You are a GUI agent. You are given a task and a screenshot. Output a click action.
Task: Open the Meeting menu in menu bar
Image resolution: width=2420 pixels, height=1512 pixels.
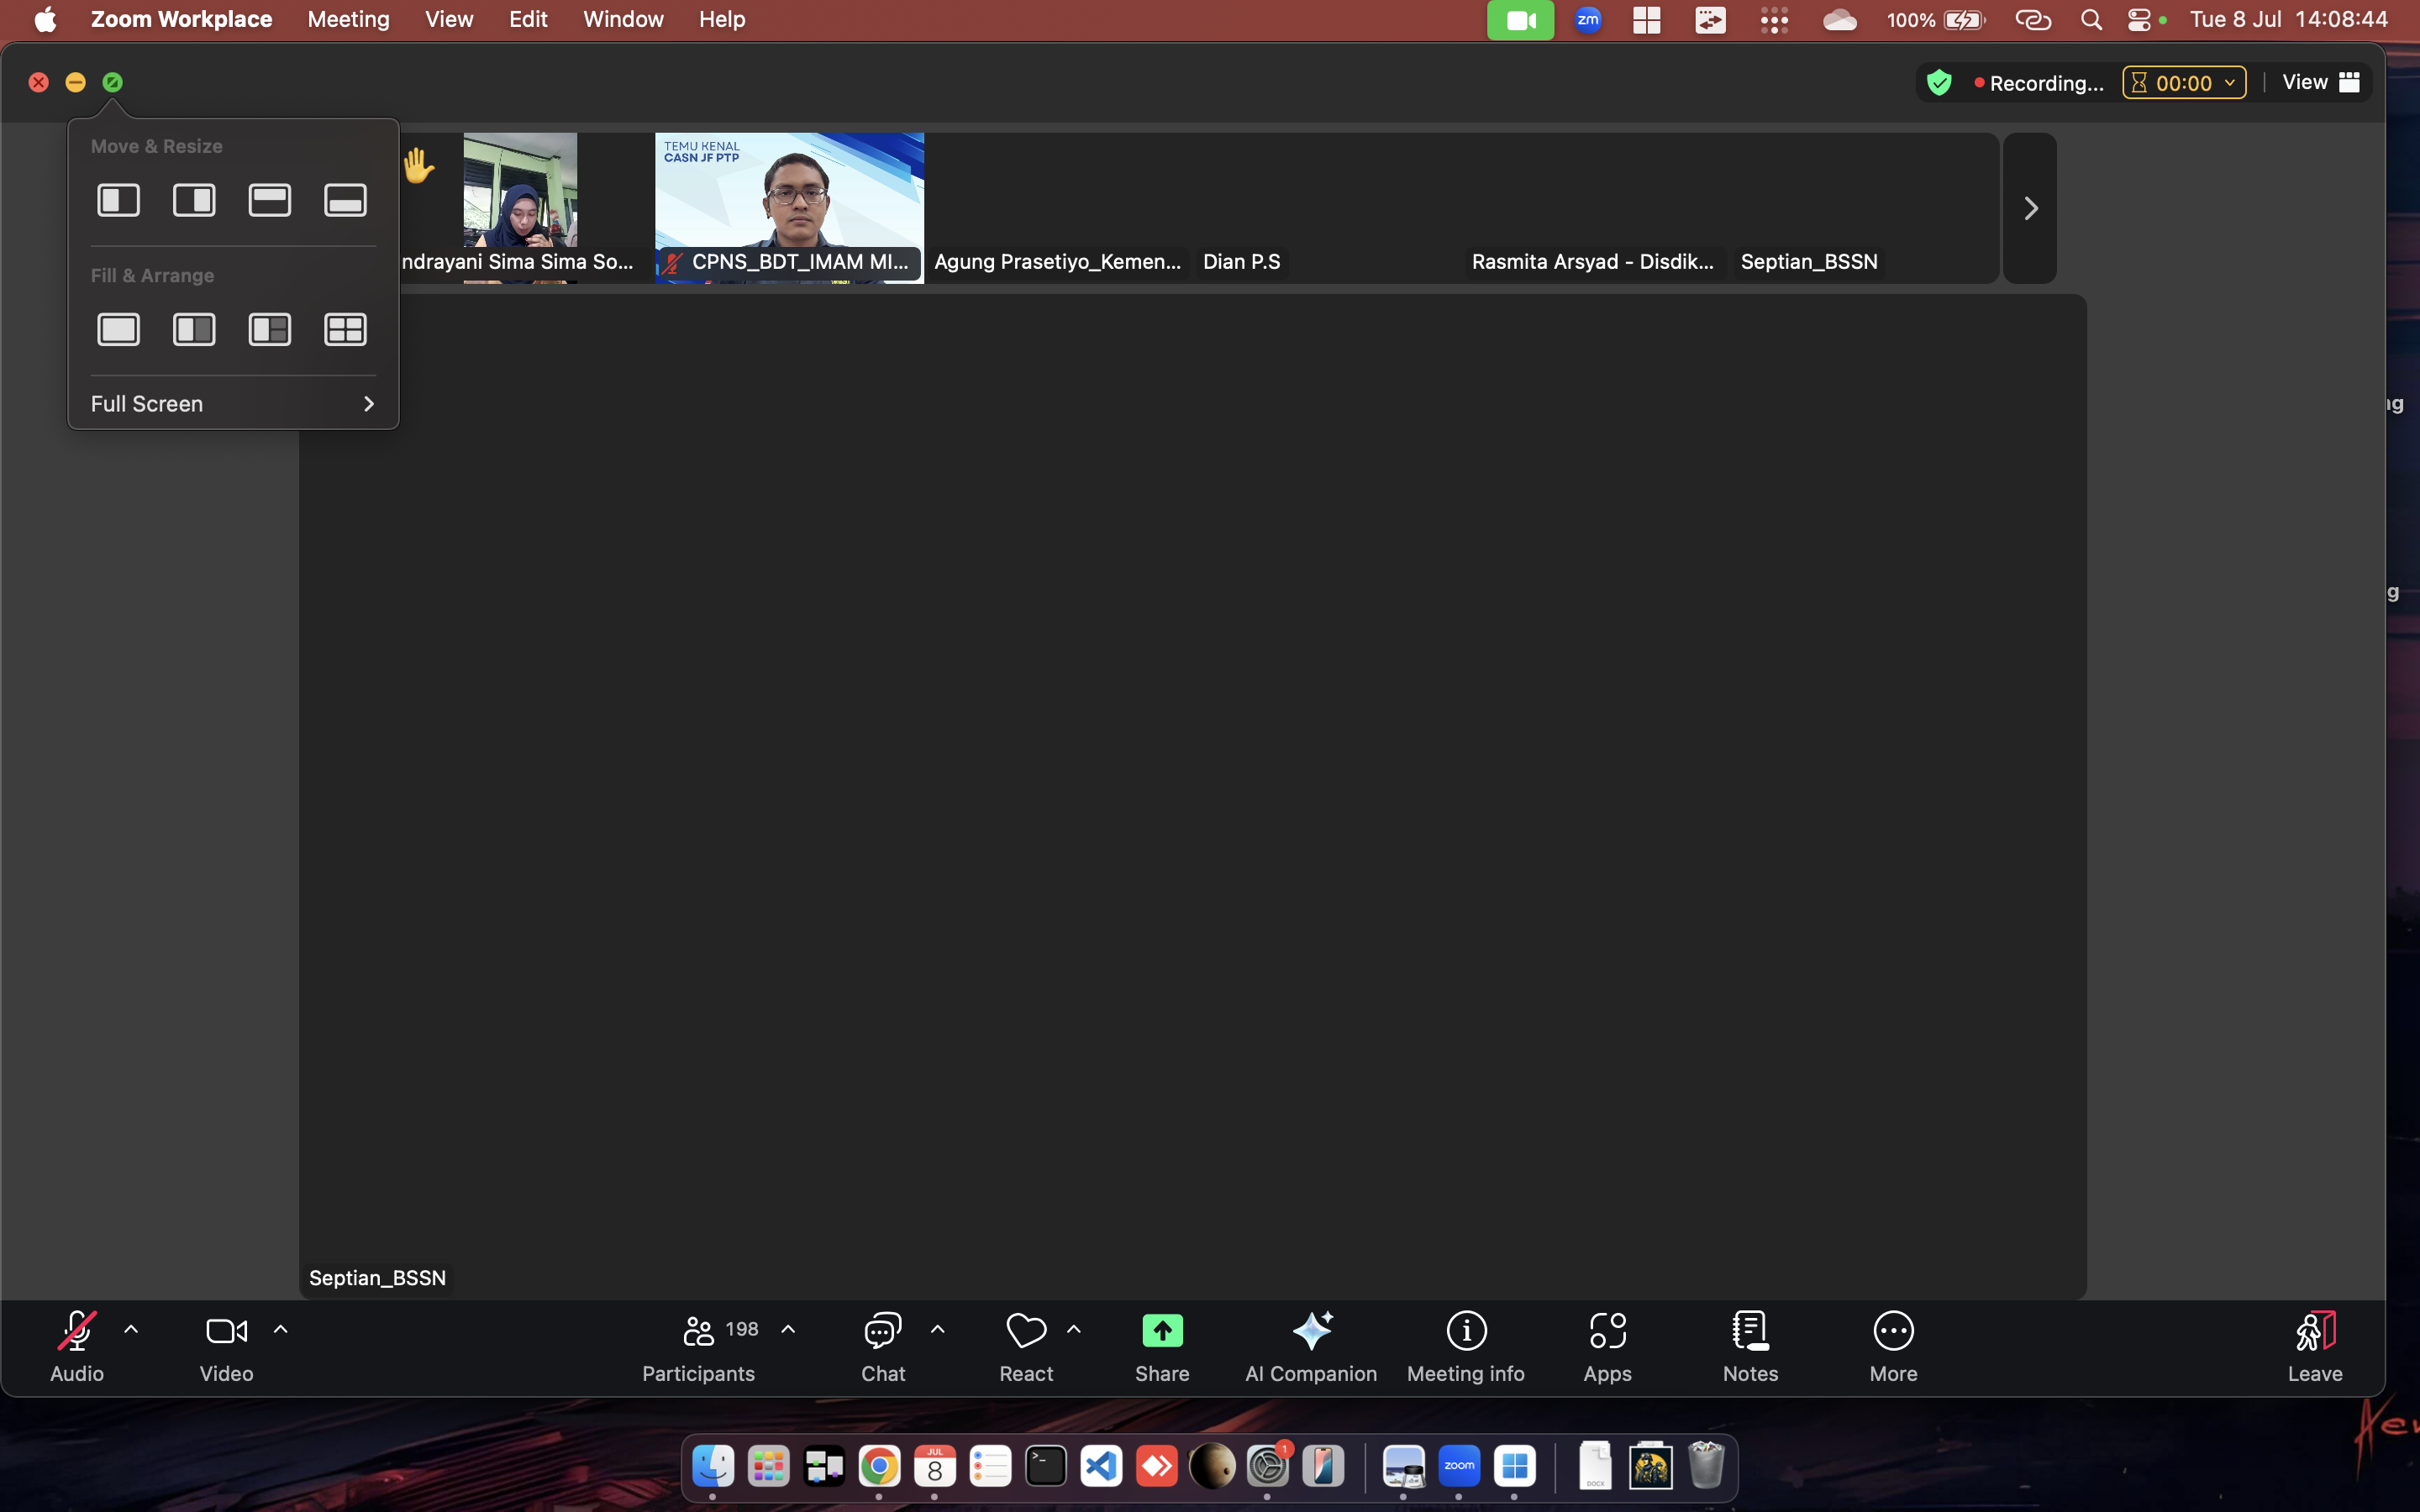pos(348,19)
